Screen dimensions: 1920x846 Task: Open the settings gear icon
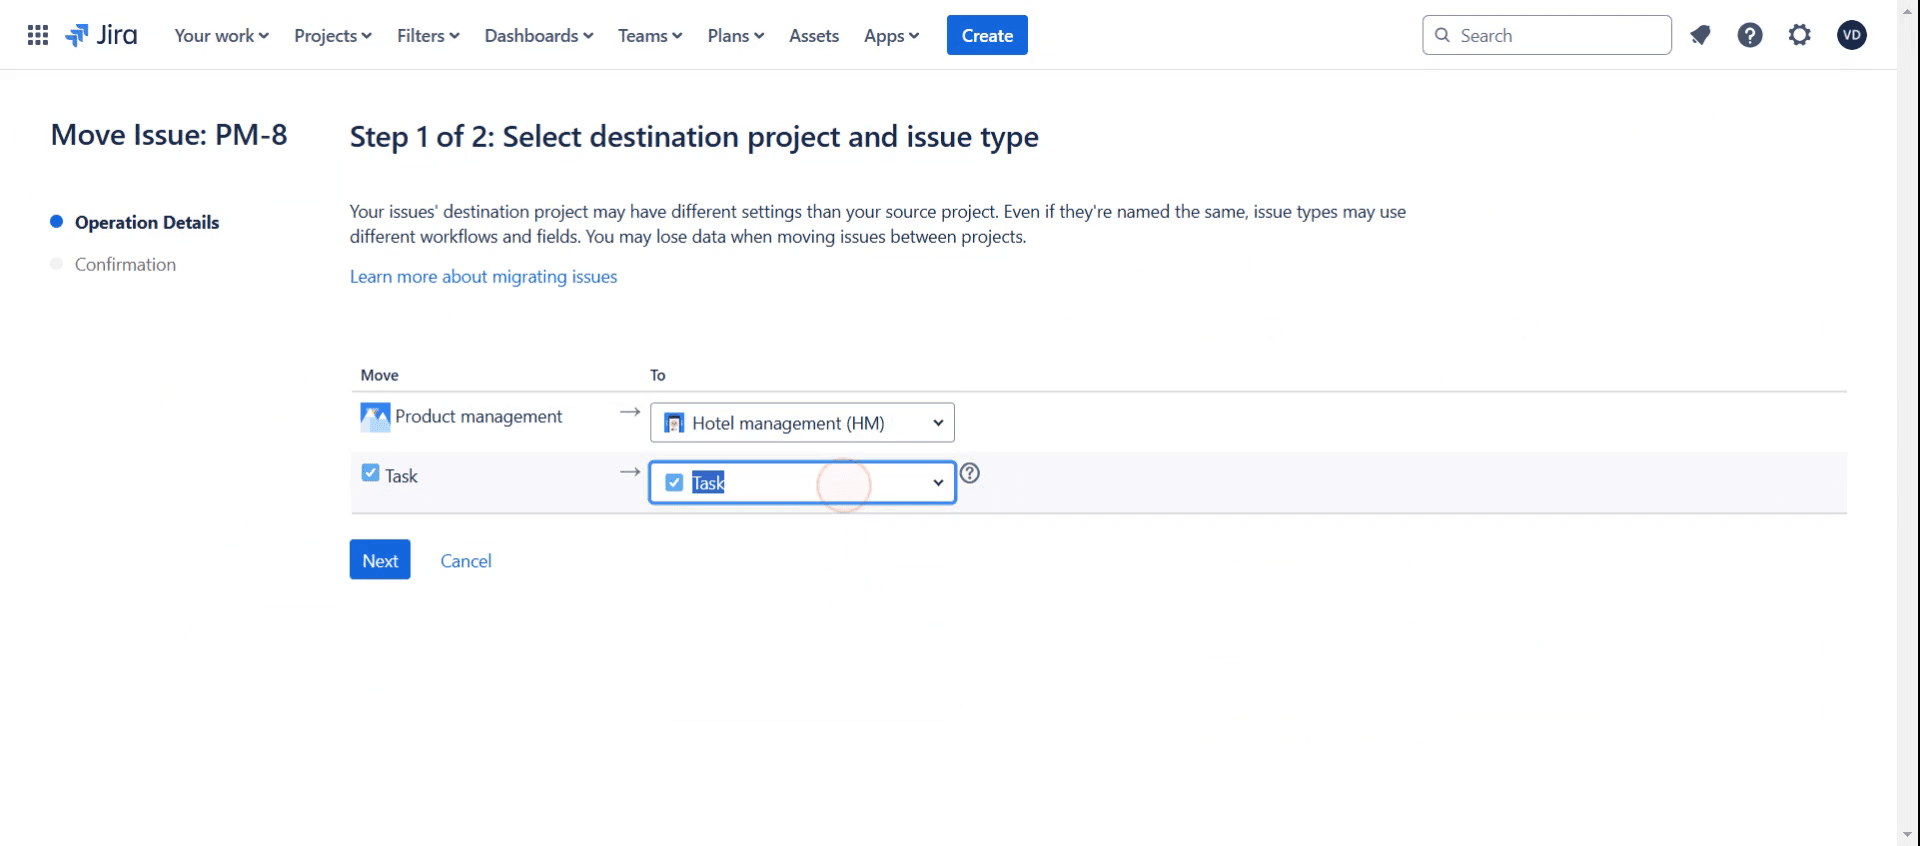pos(1800,36)
